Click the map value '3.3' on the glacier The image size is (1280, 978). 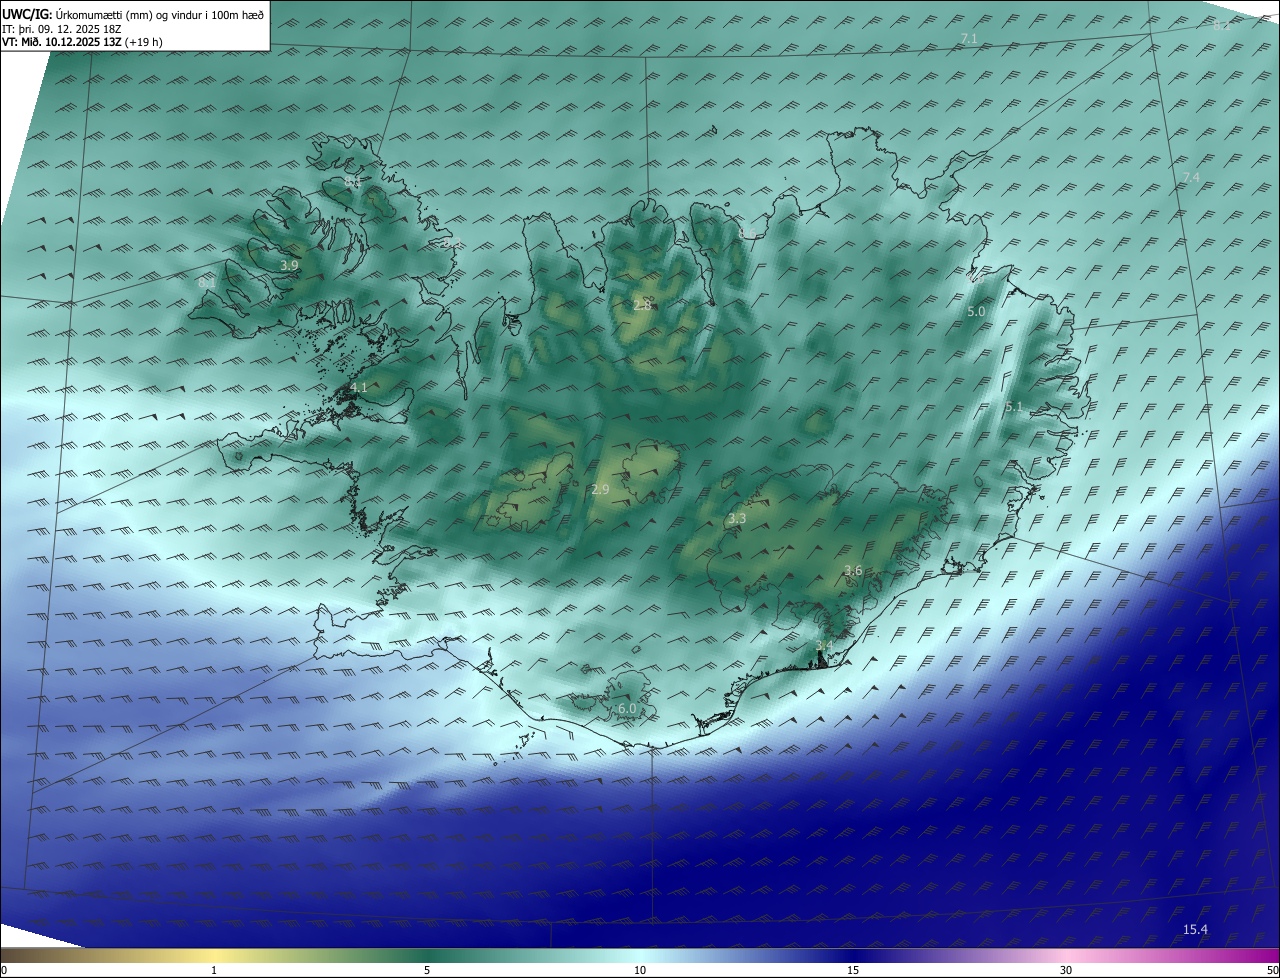[737, 518]
